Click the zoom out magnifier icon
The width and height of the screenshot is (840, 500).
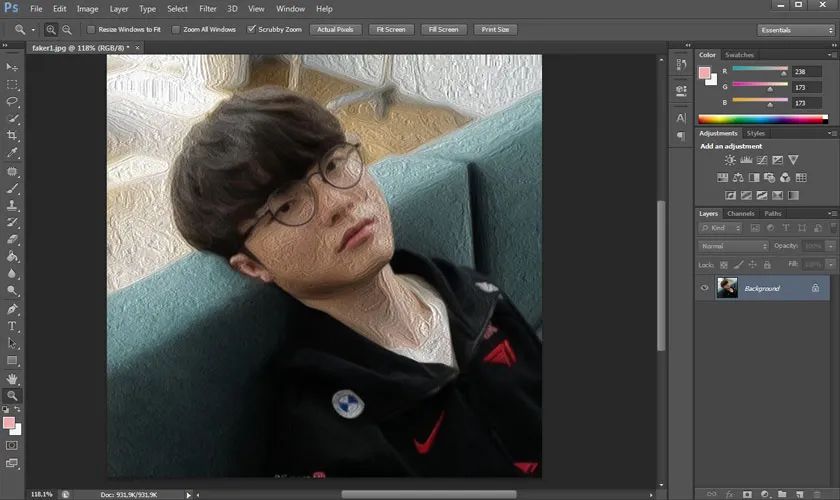pyautogui.click(x=67, y=30)
